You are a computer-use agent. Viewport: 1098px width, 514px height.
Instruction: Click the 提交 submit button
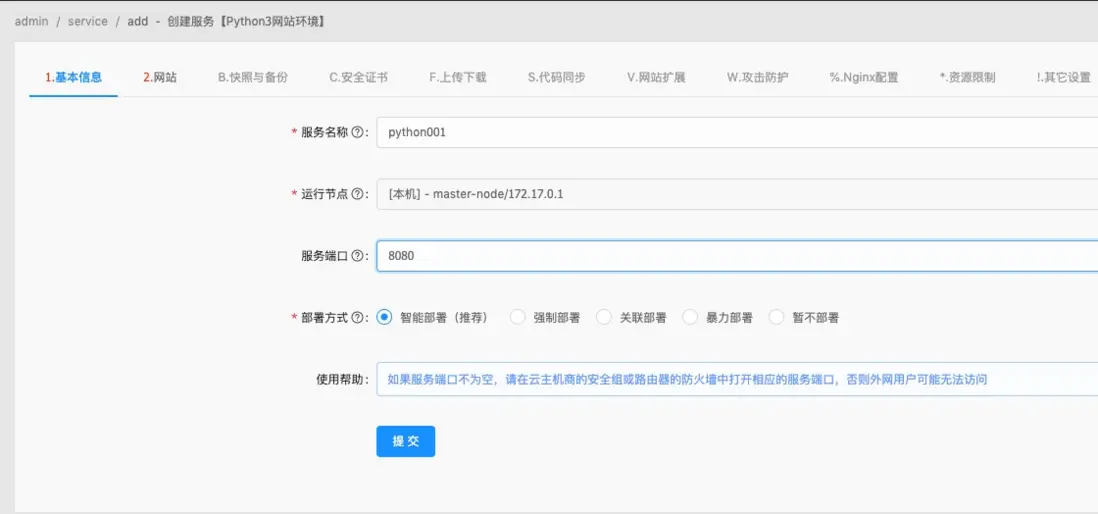(x=405, y=441)
